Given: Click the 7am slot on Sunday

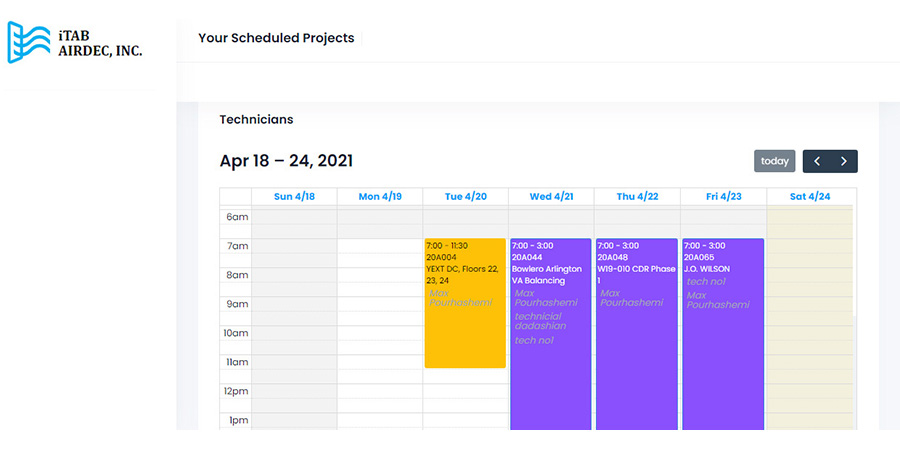Looking at the screenshot, I should point(294,246).
